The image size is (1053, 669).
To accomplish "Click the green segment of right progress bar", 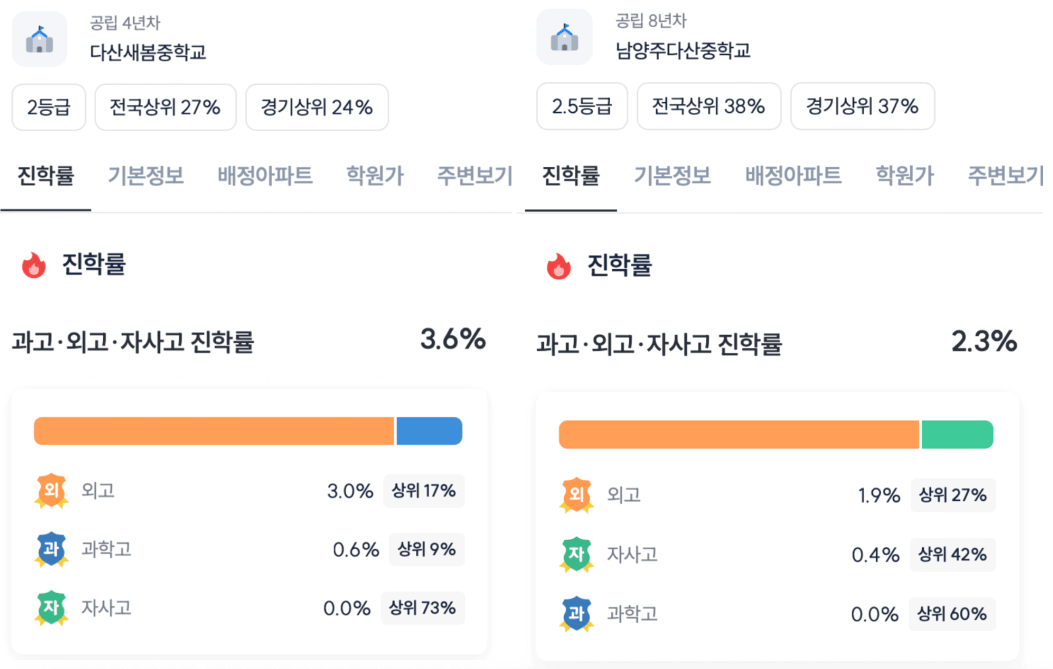I will pos(957,435).
